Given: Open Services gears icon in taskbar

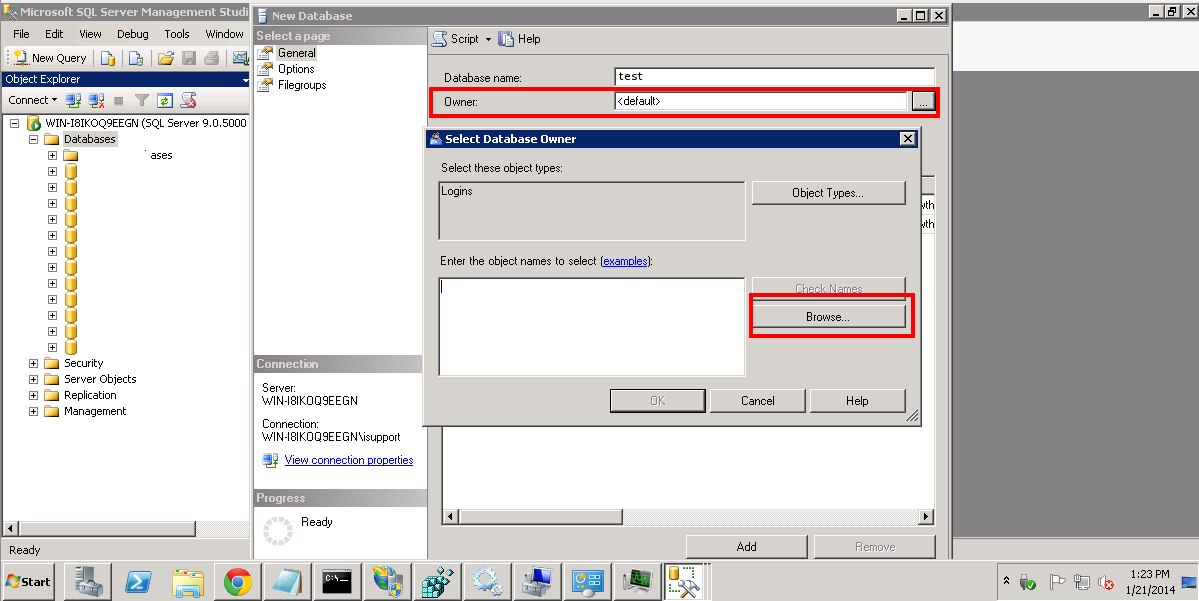Looking at the screenshot, I should [488, 583].
